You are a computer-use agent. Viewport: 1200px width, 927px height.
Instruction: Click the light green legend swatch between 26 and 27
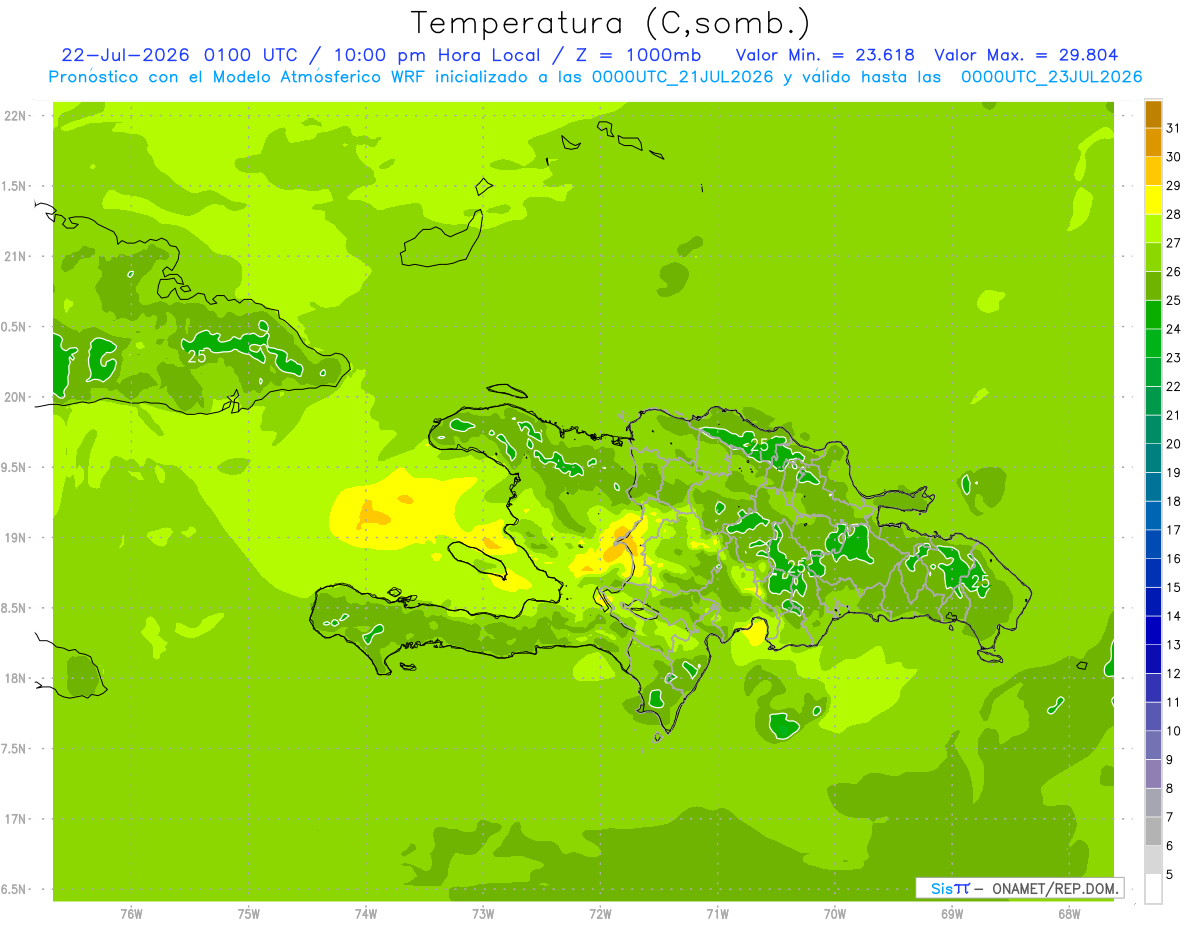click(1153, 258)
